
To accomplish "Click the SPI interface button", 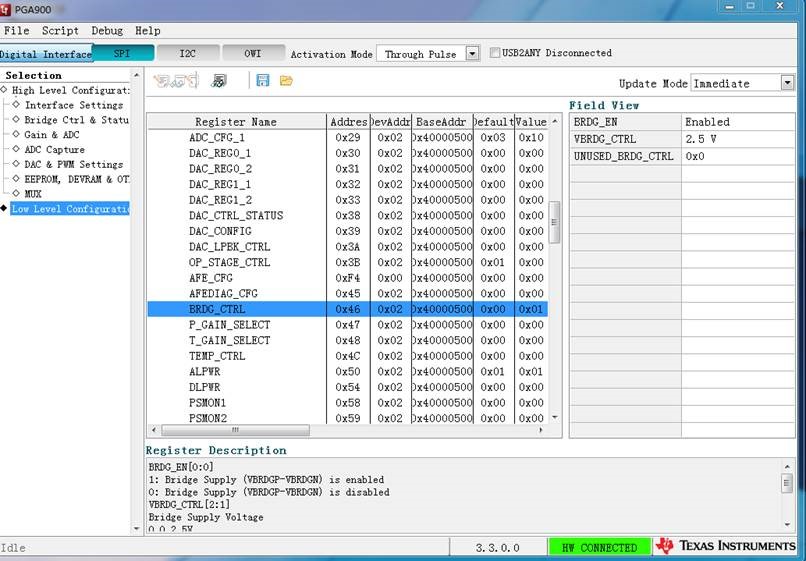I will (123, 53).
